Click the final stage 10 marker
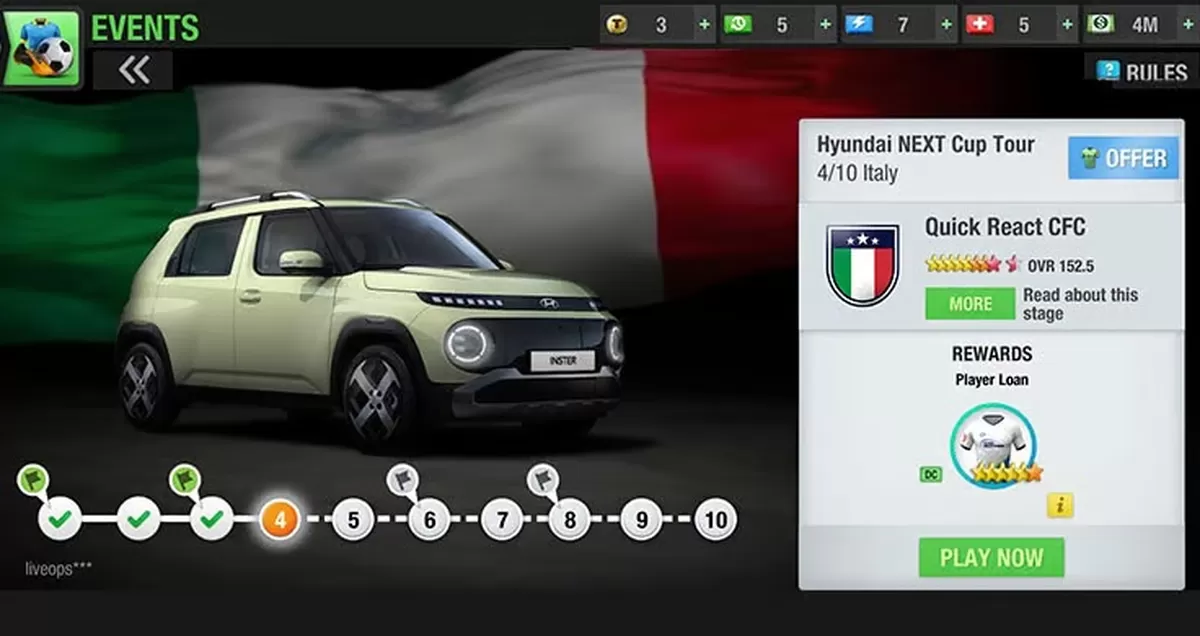The height and width of the screenshot is (636, 1200). point(715,520)
